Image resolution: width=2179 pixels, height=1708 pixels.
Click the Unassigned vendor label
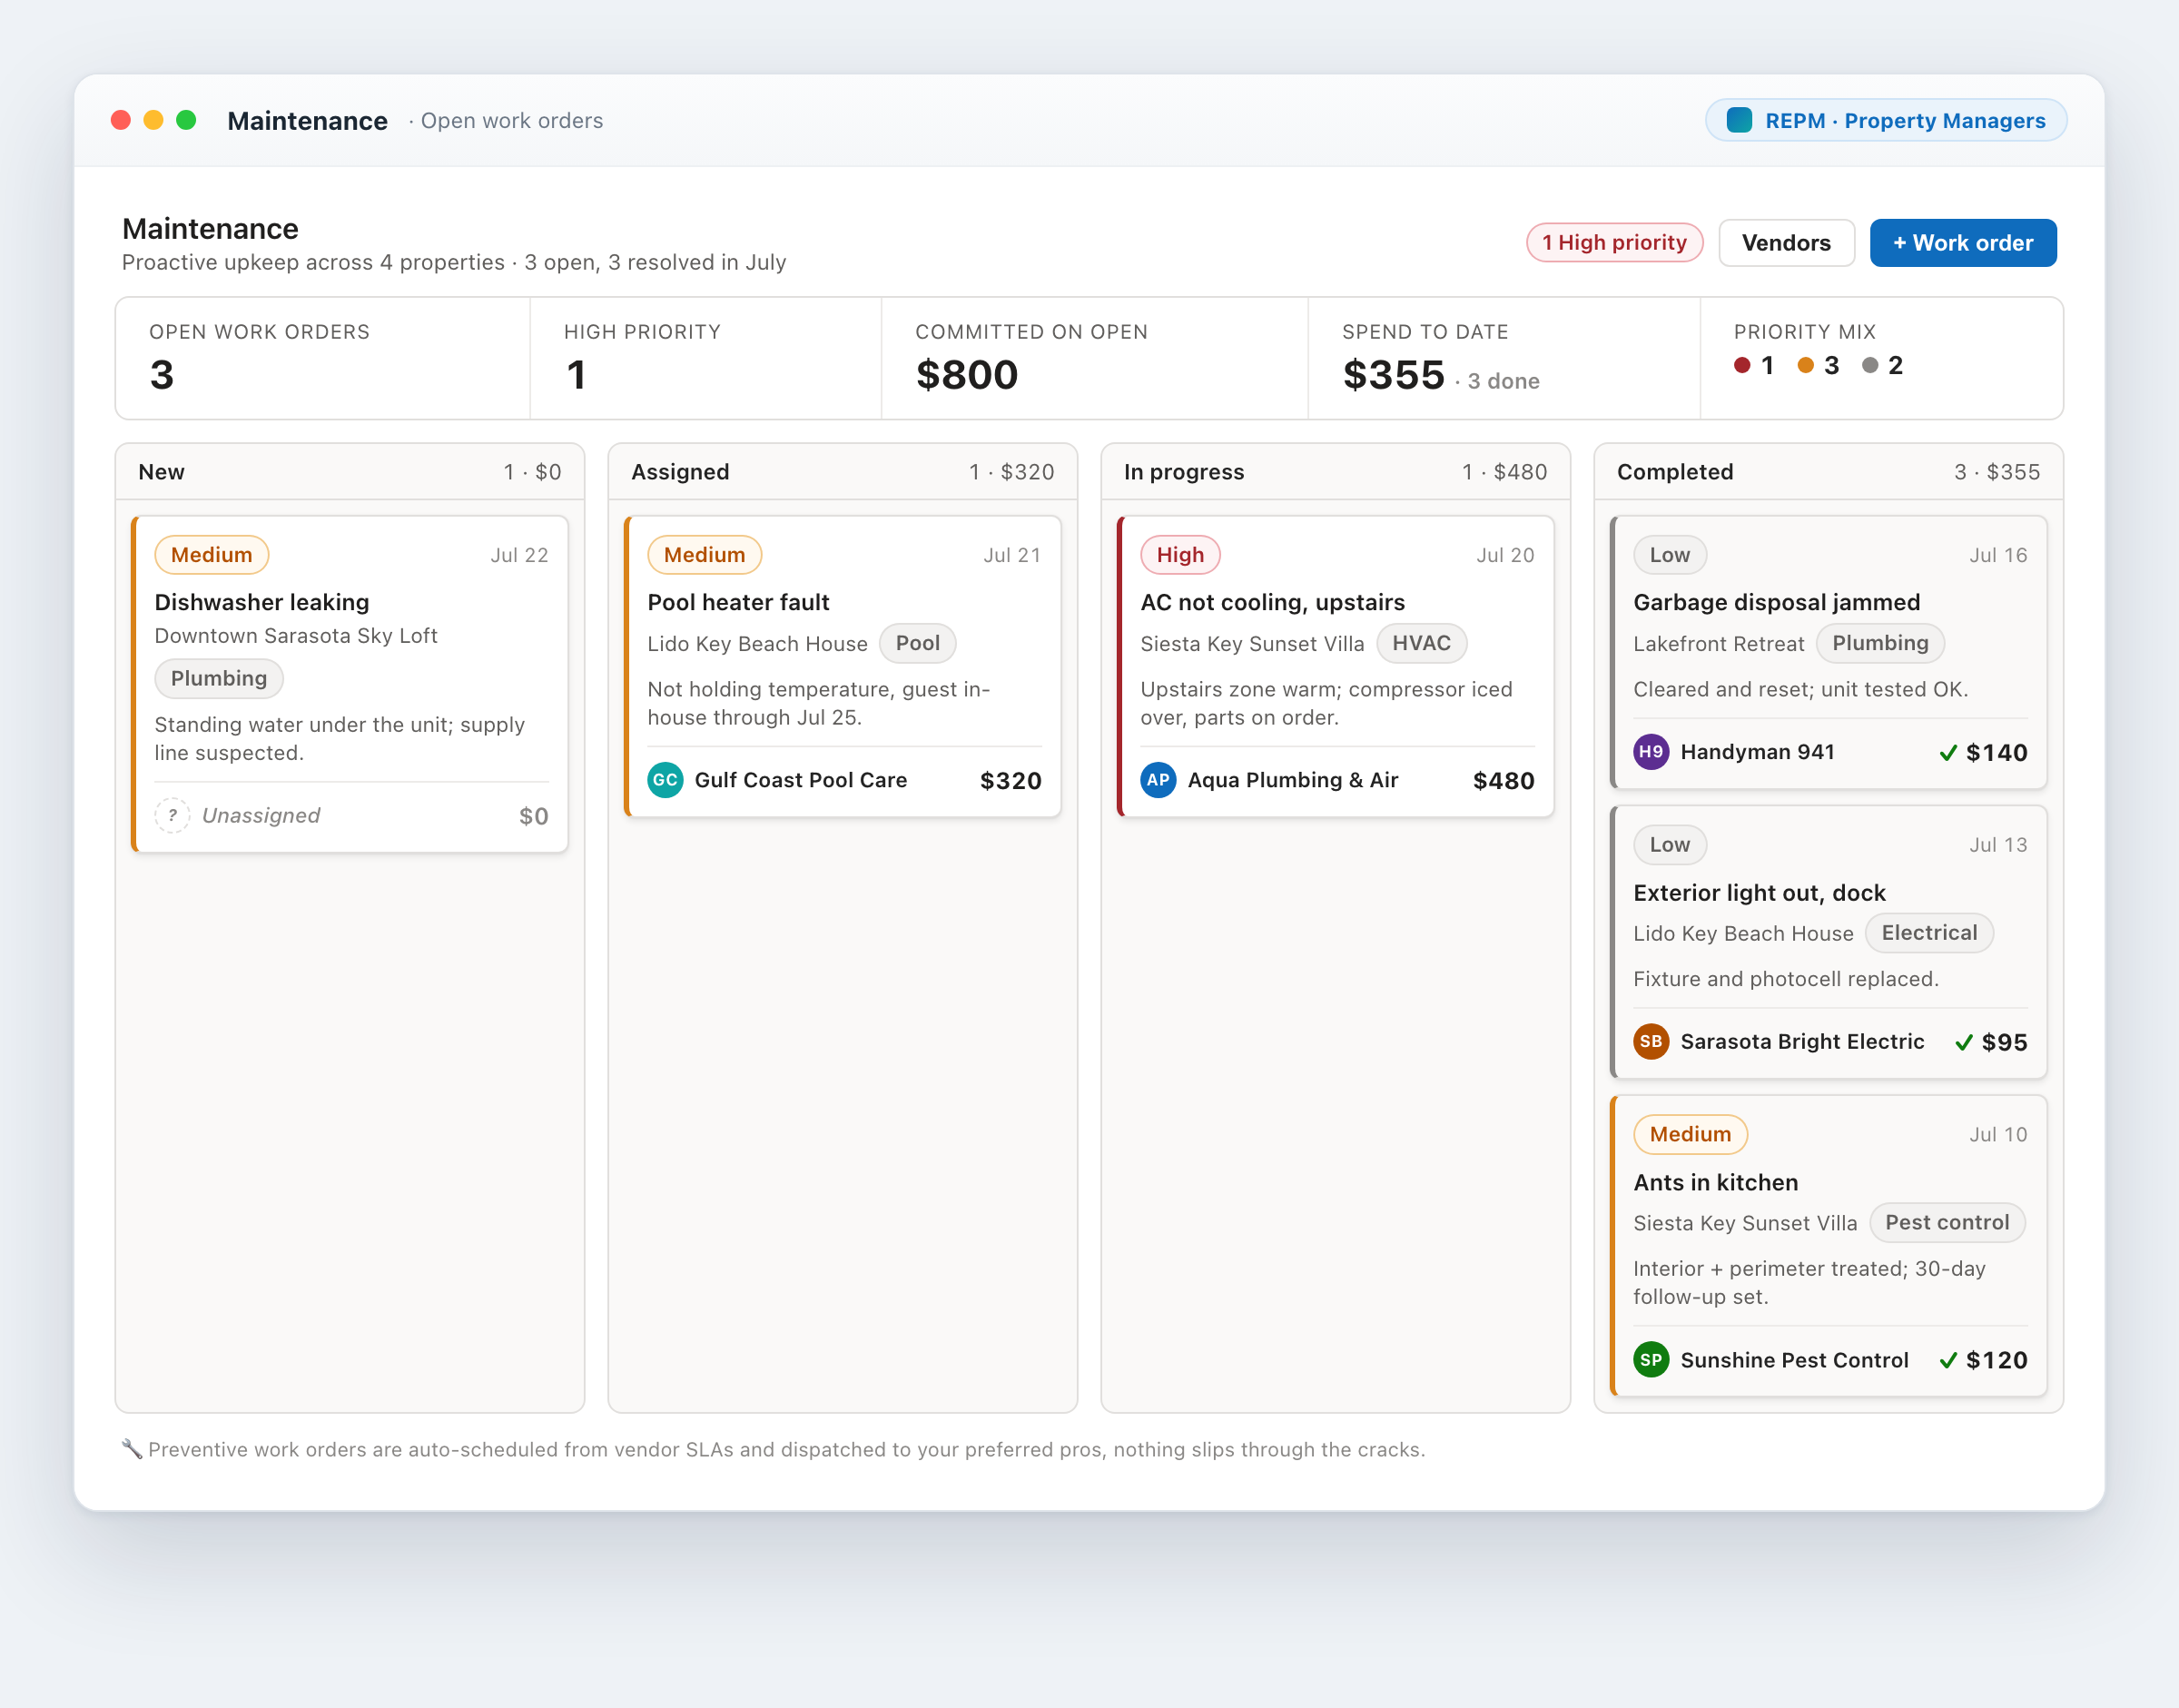tap(261, 816)
